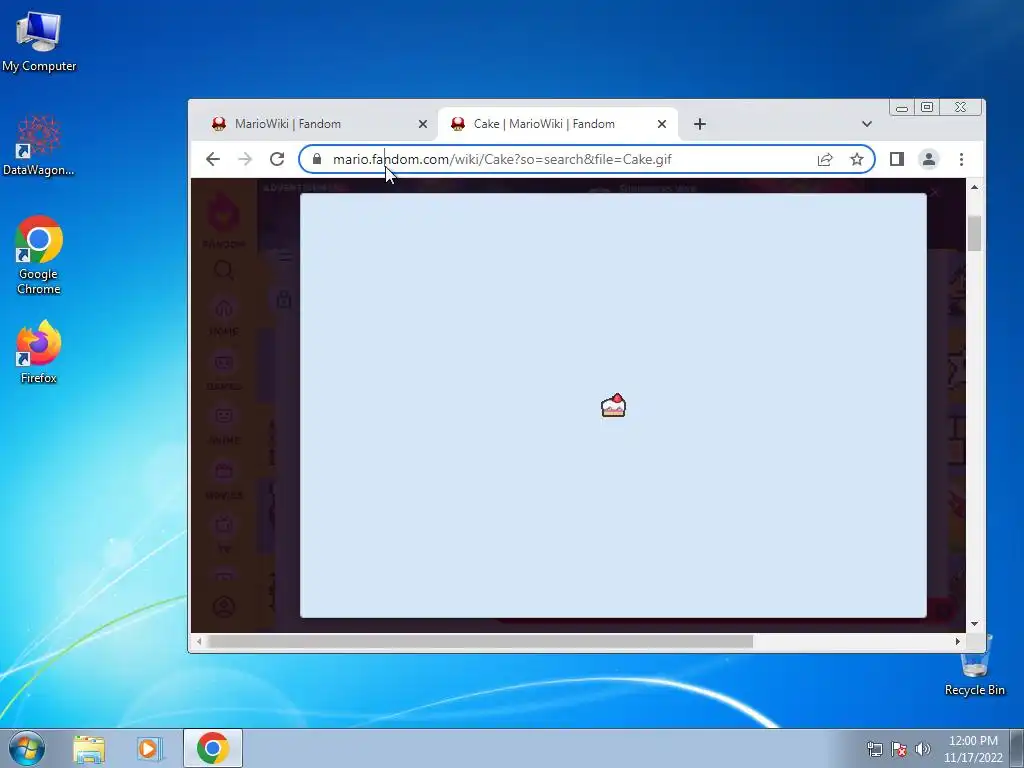The height and width of the screenshot is (768, 1024).
Task: Maximize the Chrome window
Action: click(x=927, y=108)
